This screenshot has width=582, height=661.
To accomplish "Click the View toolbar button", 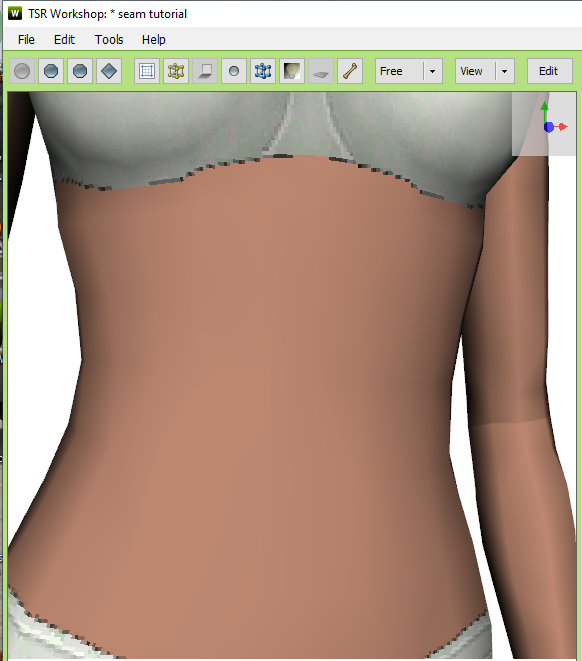I will click(x=475, y=71).
